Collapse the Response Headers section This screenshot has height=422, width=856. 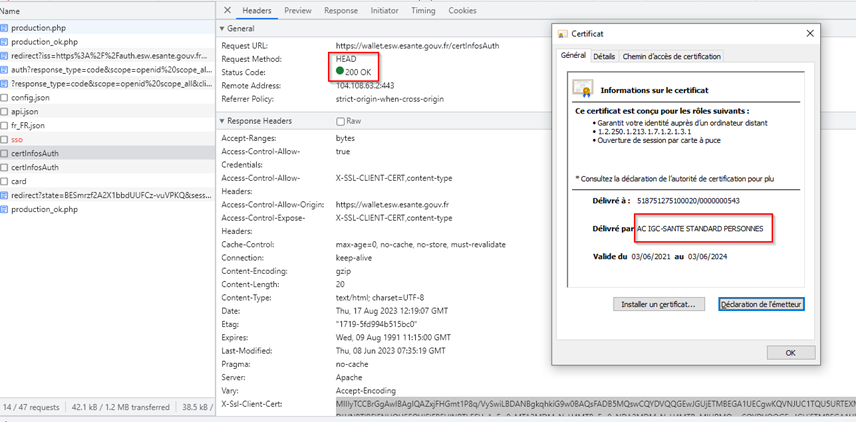point(222,121)
